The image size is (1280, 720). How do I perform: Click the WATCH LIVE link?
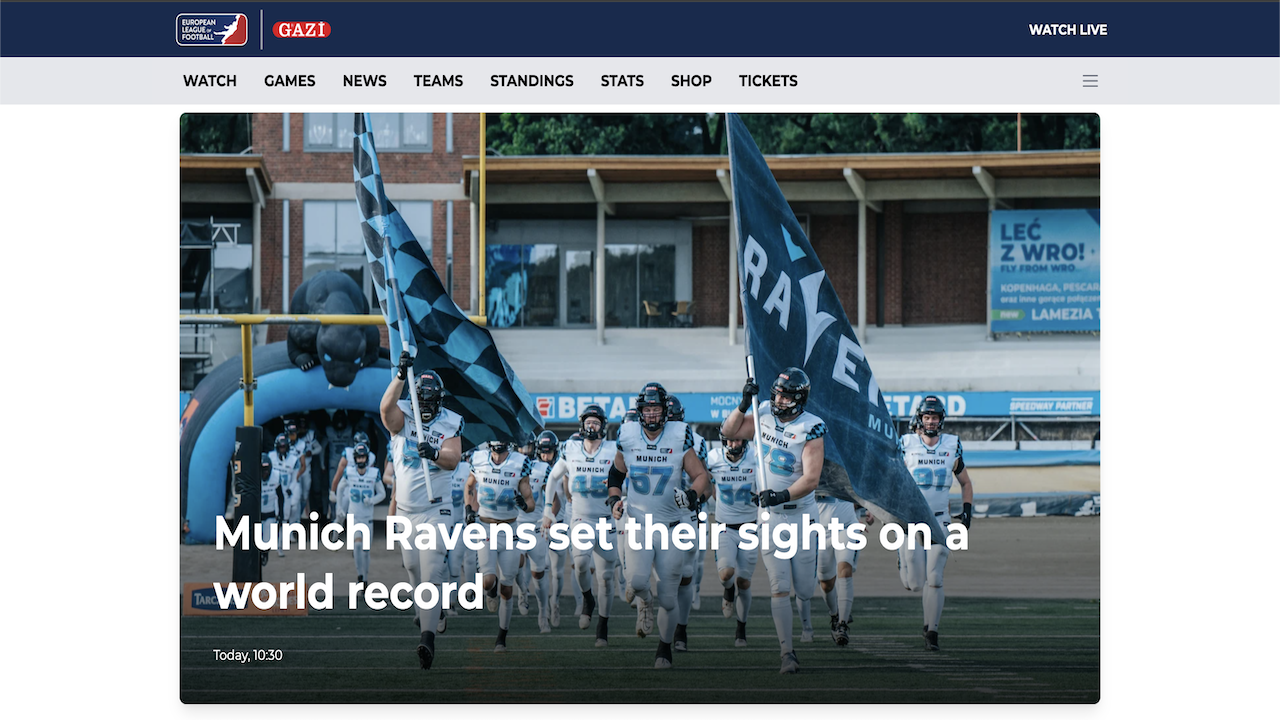click(x=1068, y=30)
